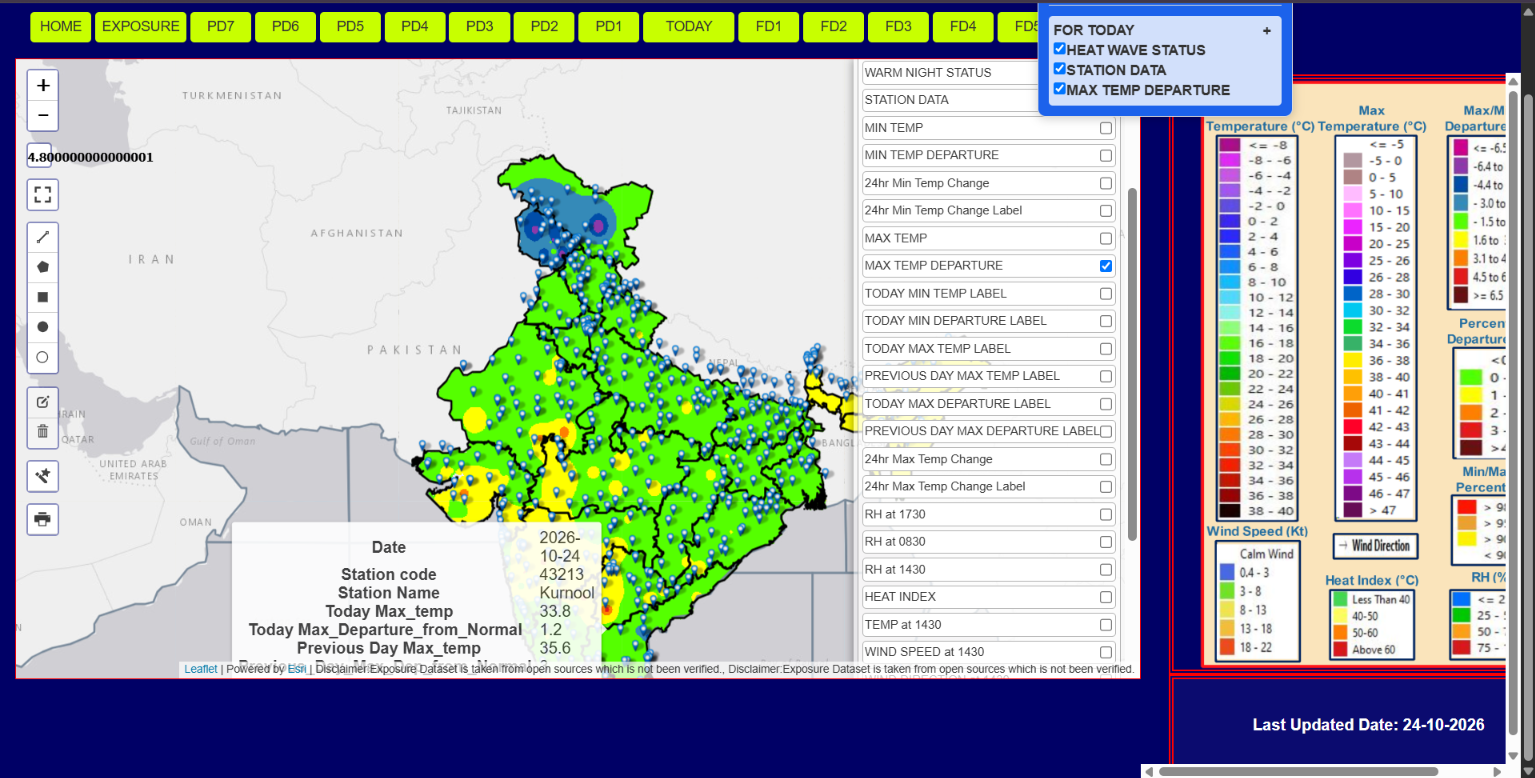Select the FD4 forecast tab
The height and width of the screenshot is (778, 1535).
coord(963,27)
